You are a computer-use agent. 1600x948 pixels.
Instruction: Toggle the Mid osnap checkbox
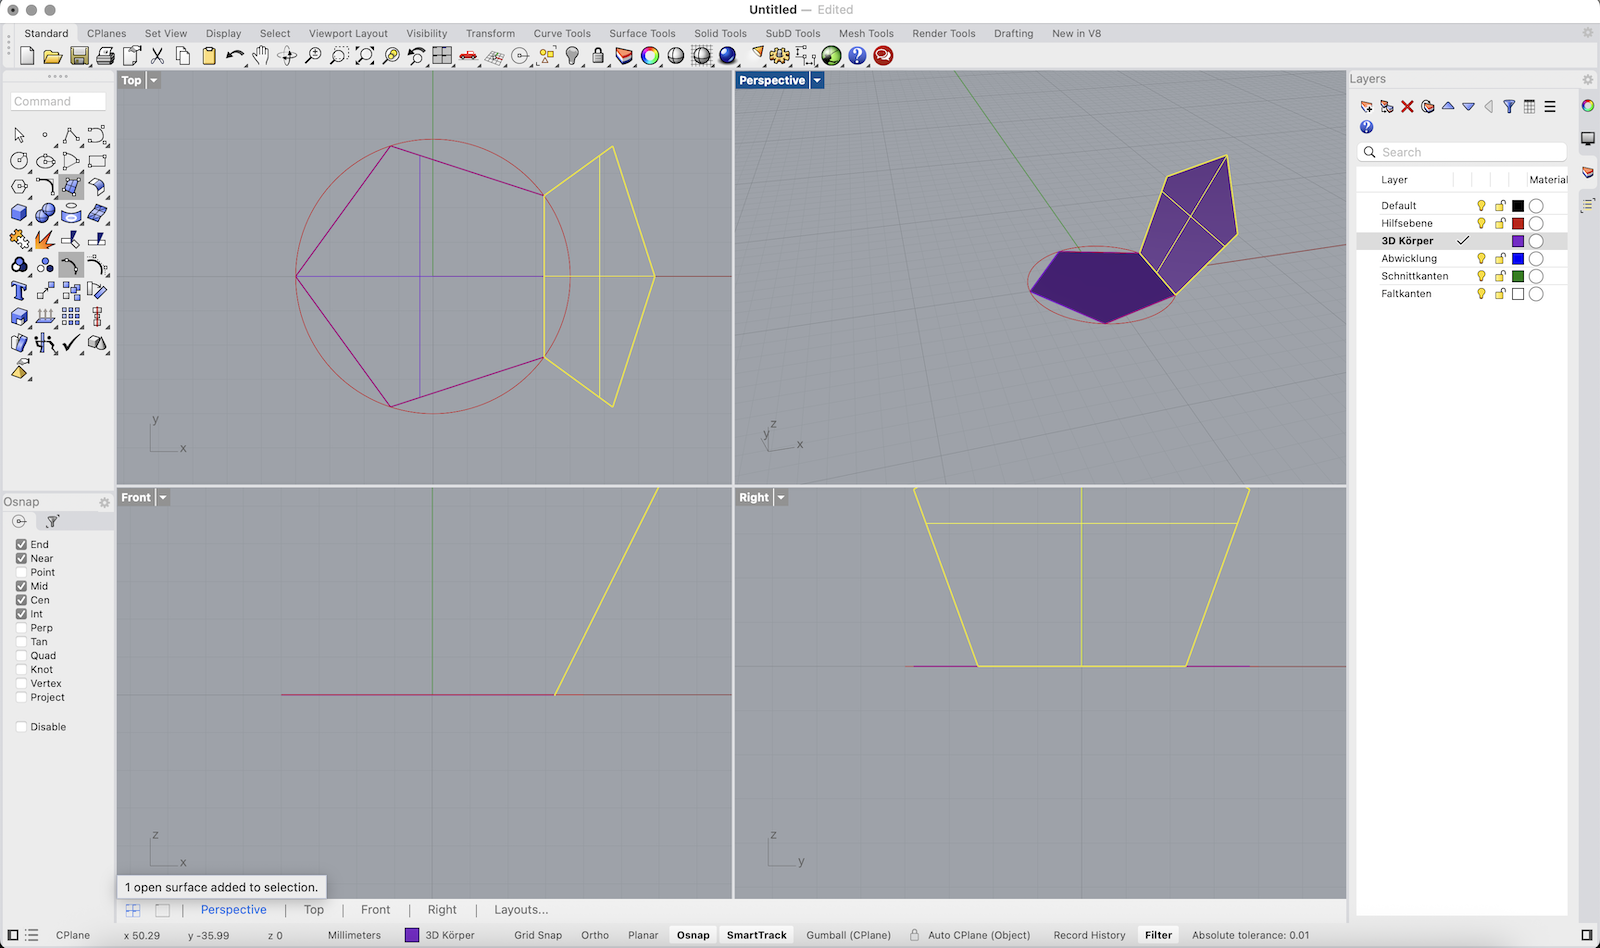pos(21,586)
